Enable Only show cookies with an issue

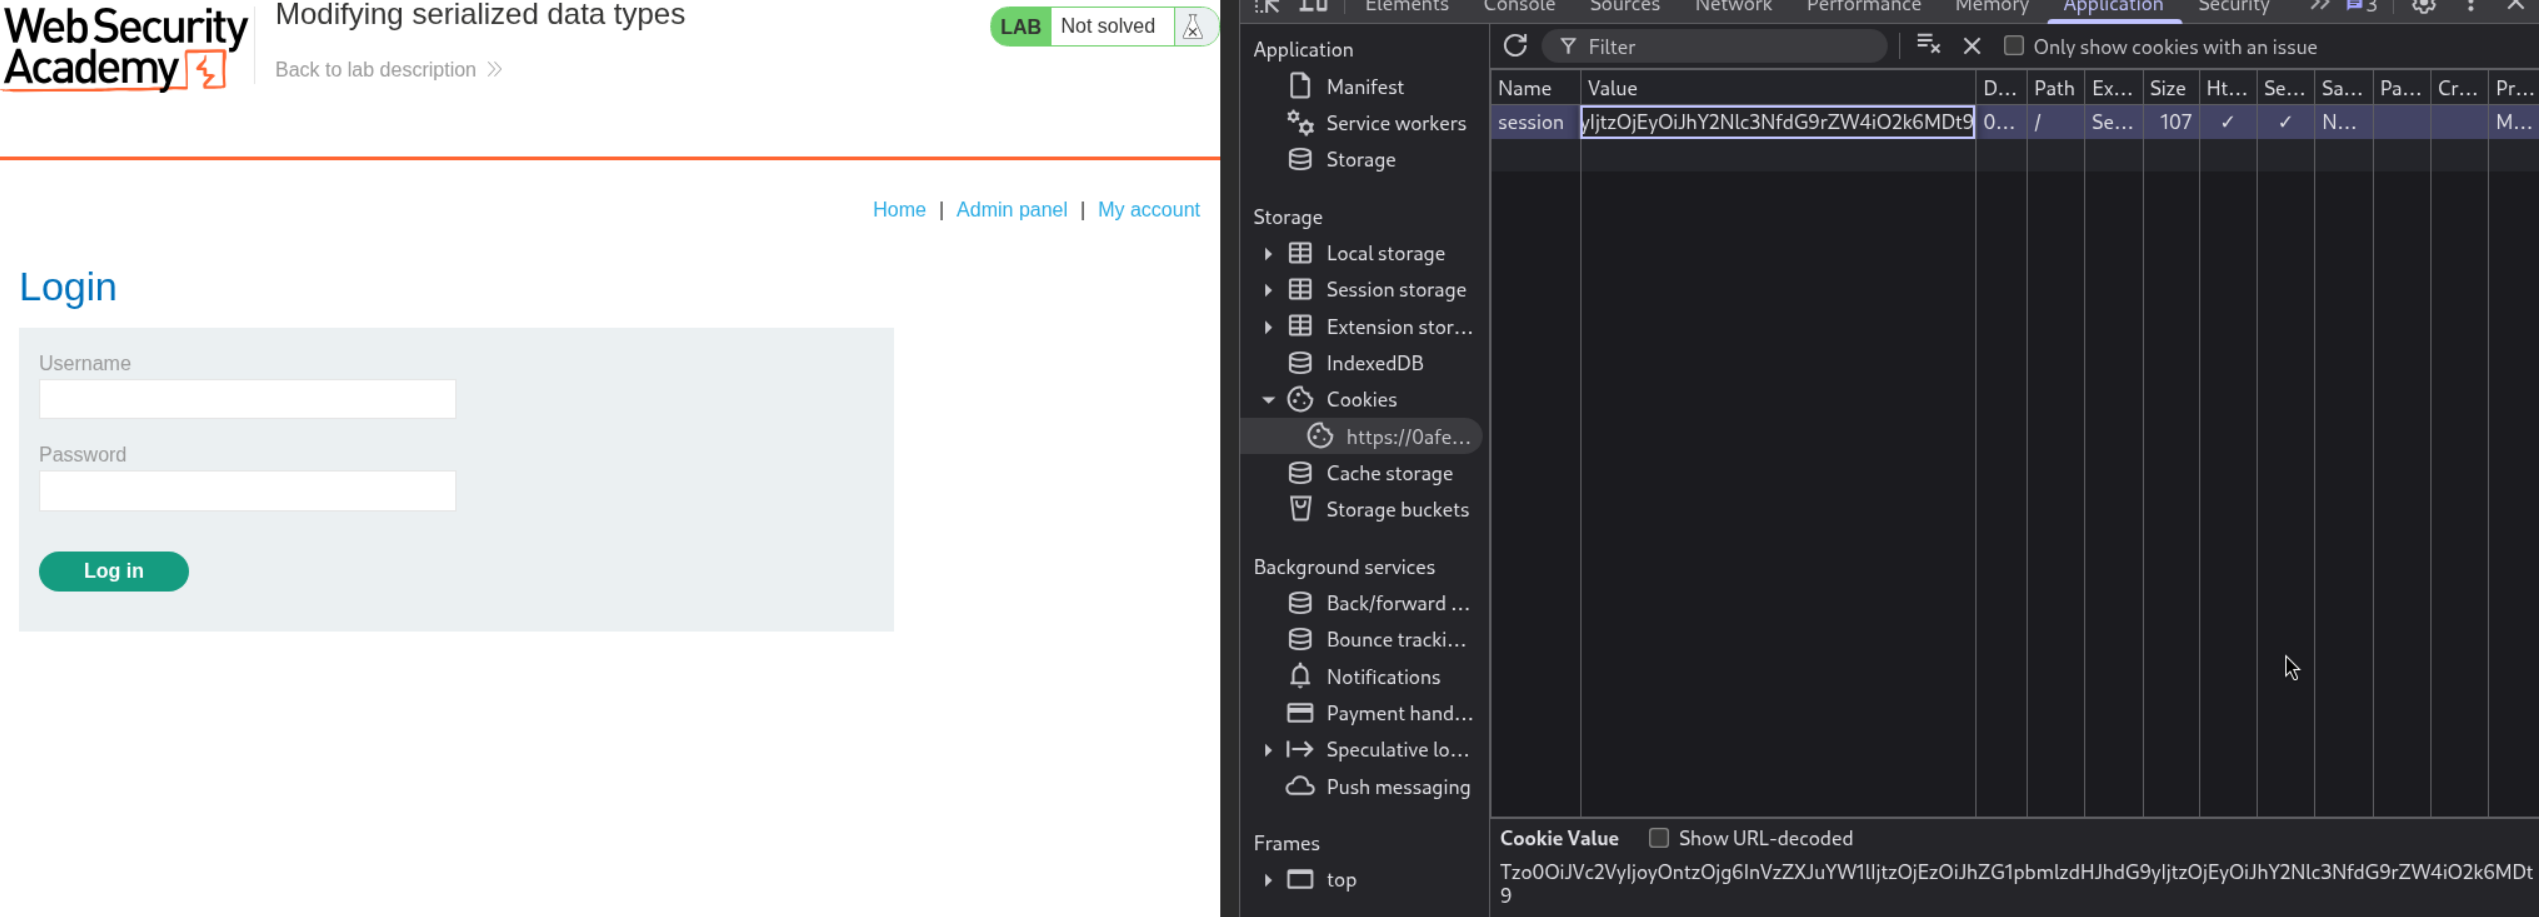pyautogui.click(x=2014, y=46)
